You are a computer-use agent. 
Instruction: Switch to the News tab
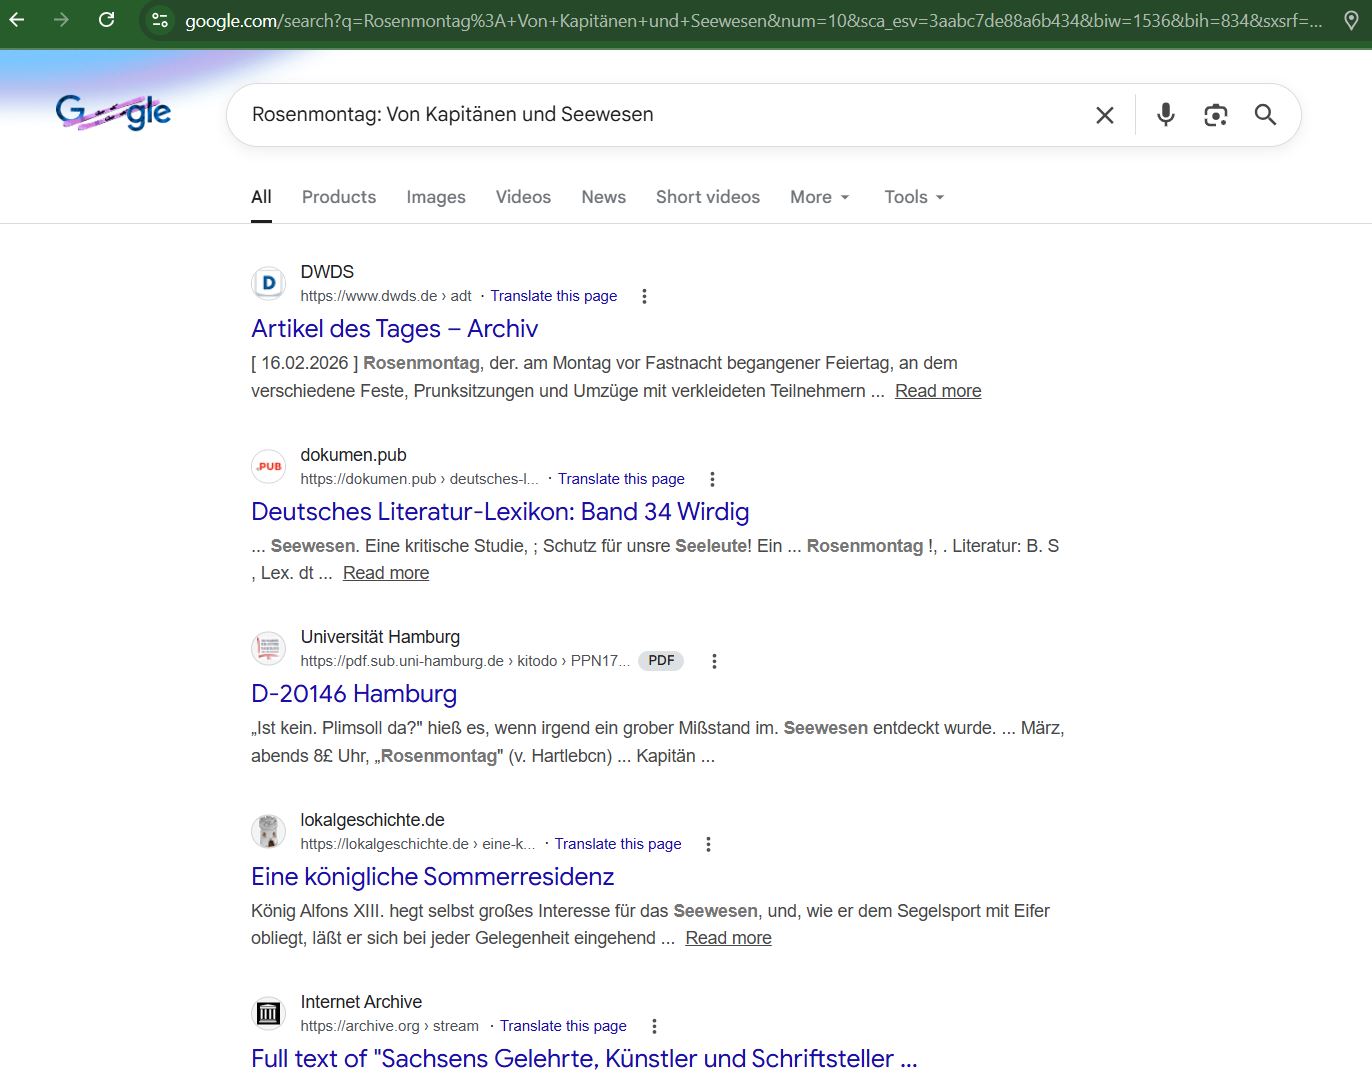[603, 197]
